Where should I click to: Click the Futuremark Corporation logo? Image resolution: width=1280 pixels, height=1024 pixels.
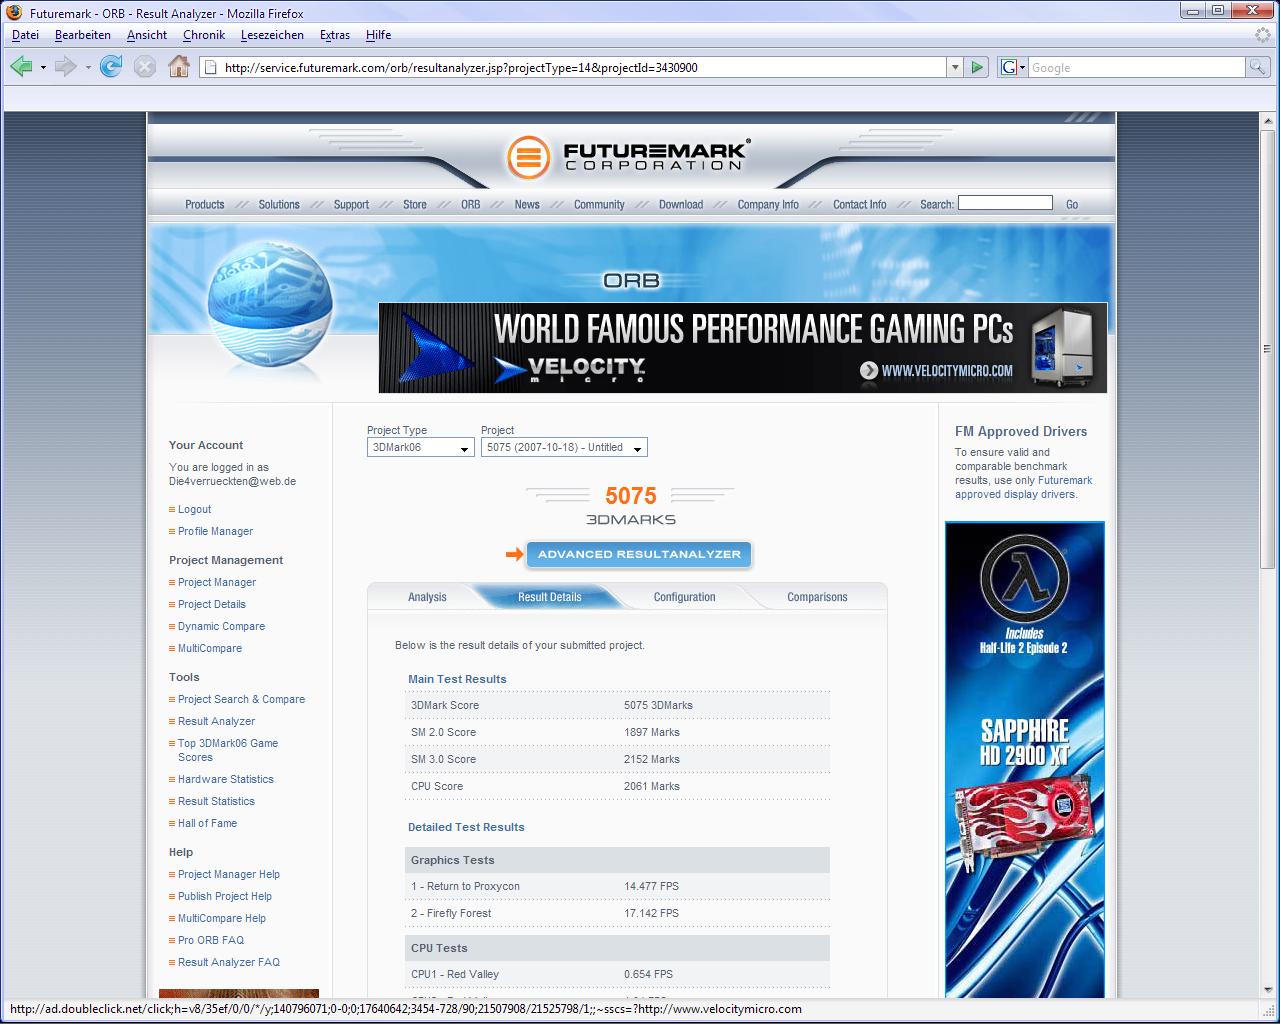pyautogui.click(x=628, y=156)
